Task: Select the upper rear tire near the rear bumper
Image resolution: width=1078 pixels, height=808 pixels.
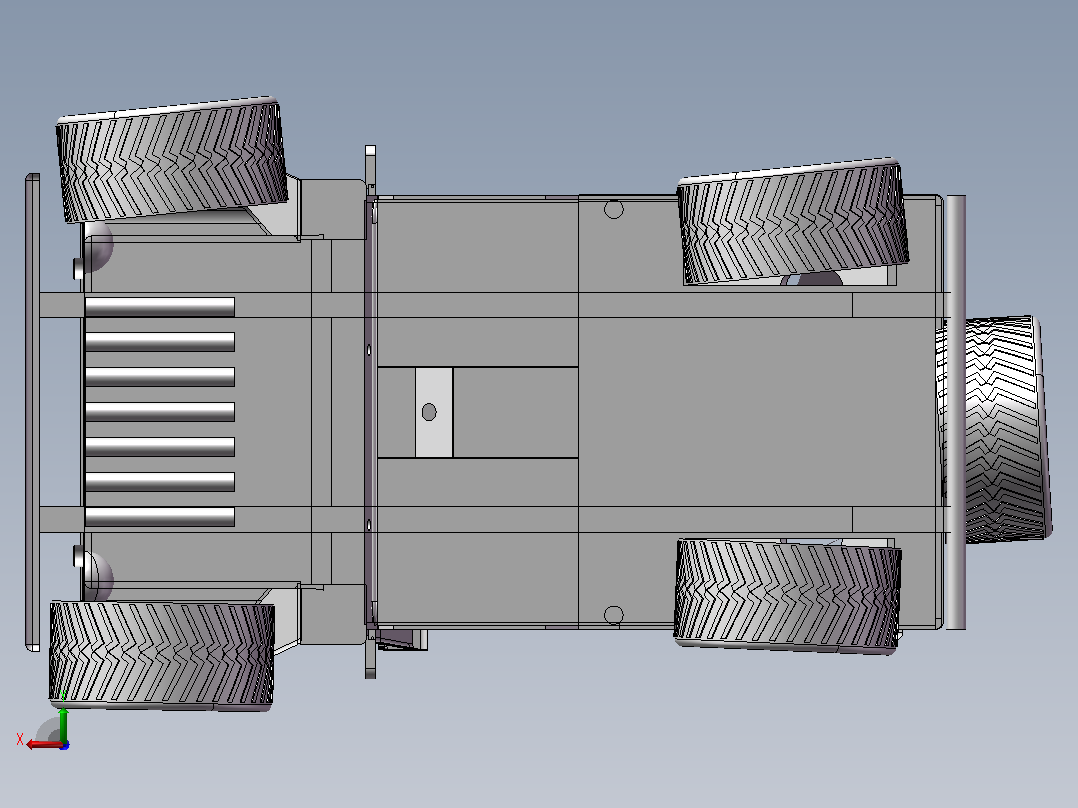Action: 793,221
